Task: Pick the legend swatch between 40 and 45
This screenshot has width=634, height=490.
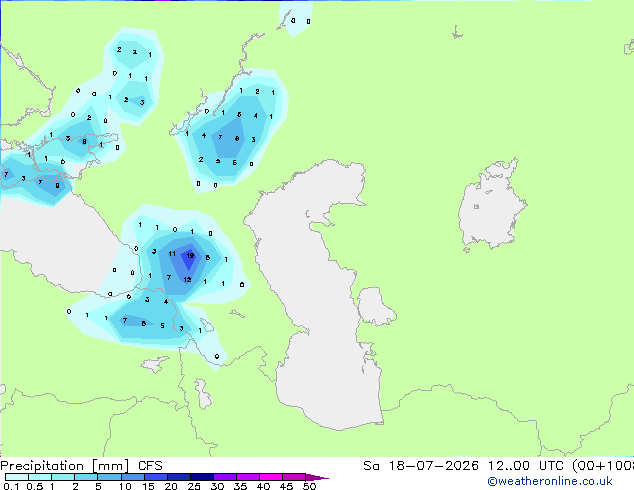Action: [x=271, y=477]
